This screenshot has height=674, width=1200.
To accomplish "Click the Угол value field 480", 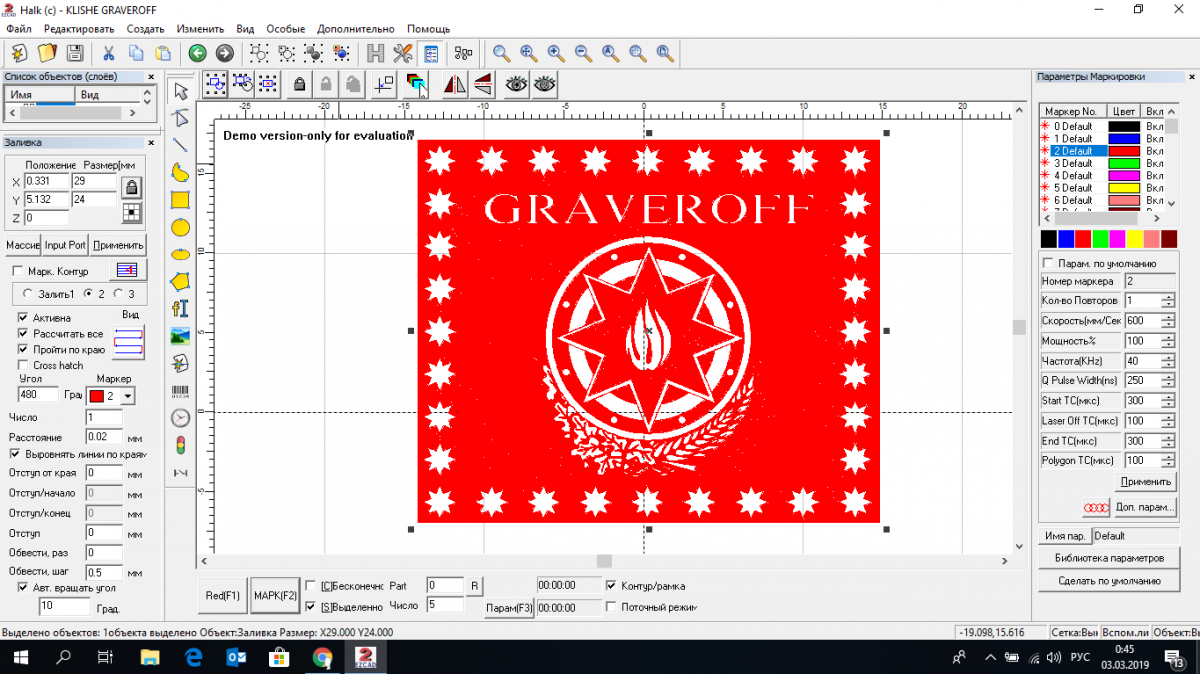I will pos(38,396).
